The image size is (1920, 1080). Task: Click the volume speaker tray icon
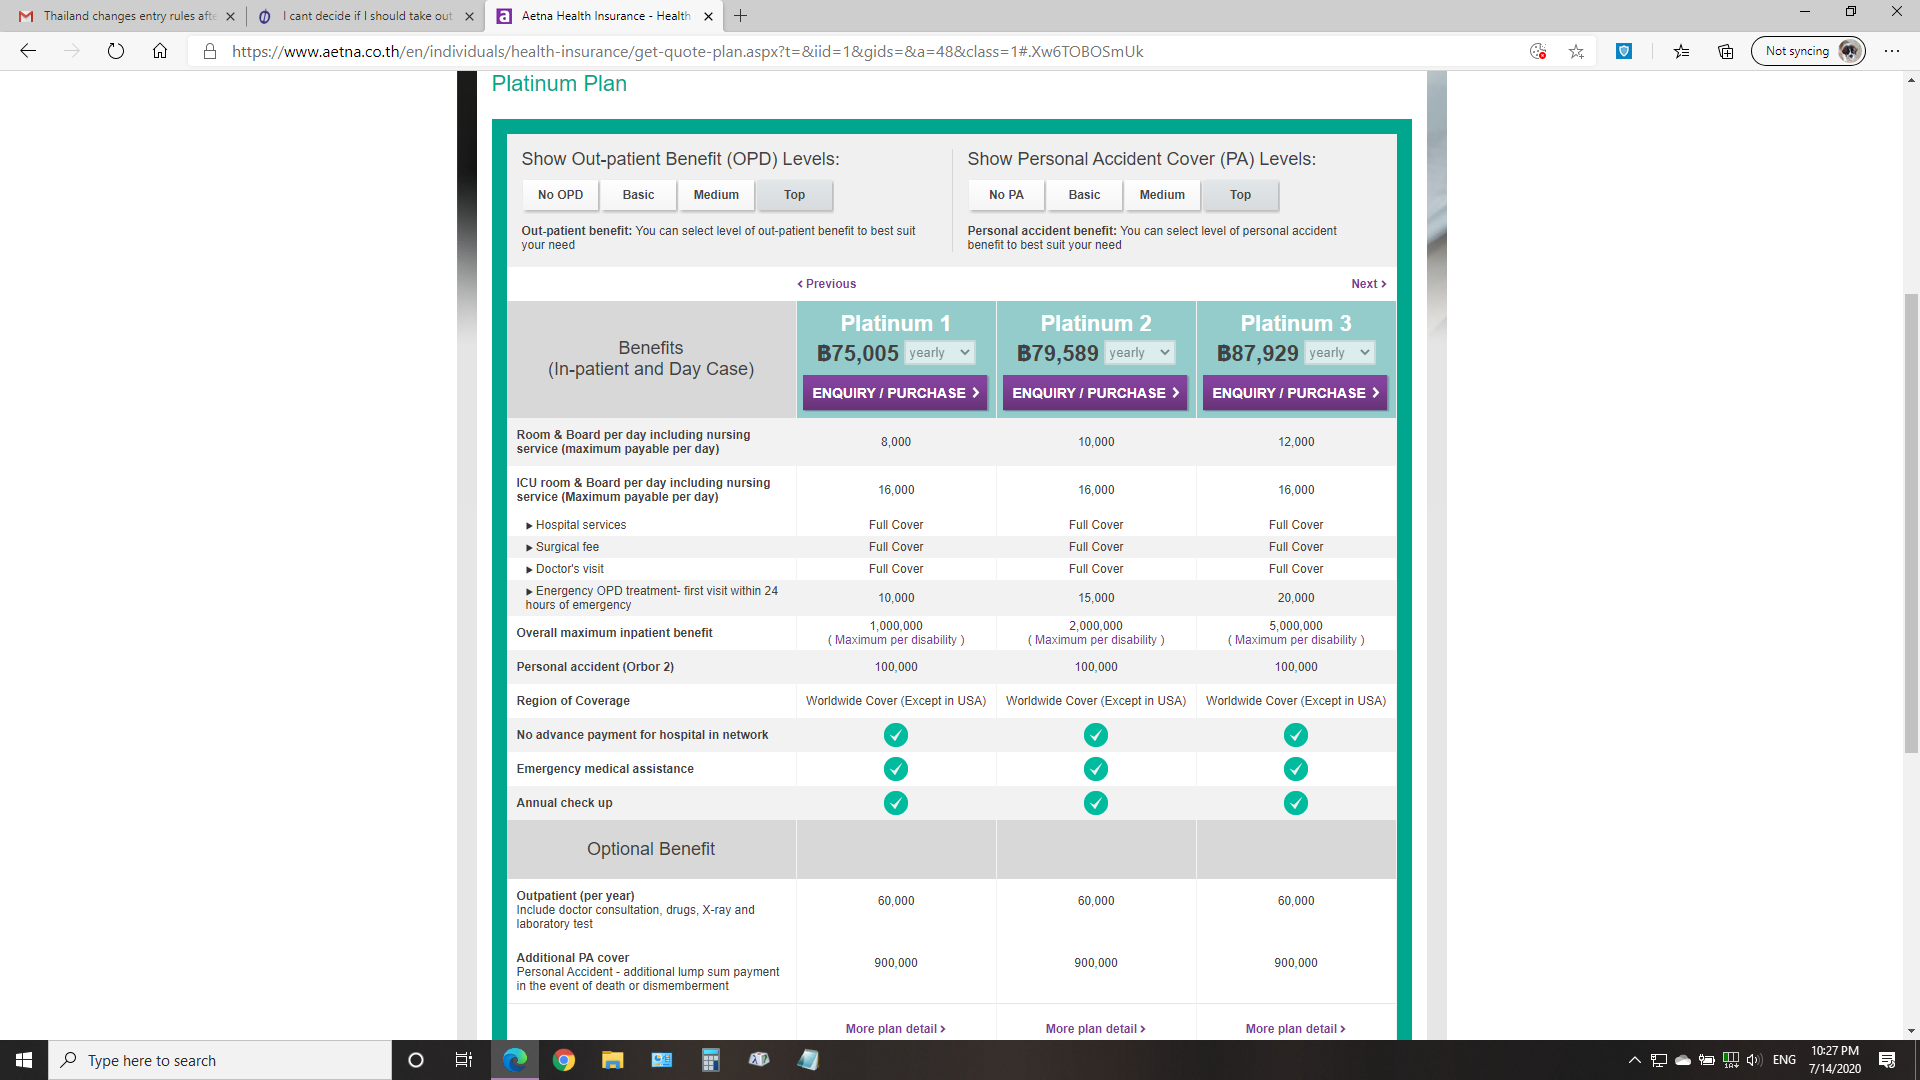[x=1754, y=1060]
